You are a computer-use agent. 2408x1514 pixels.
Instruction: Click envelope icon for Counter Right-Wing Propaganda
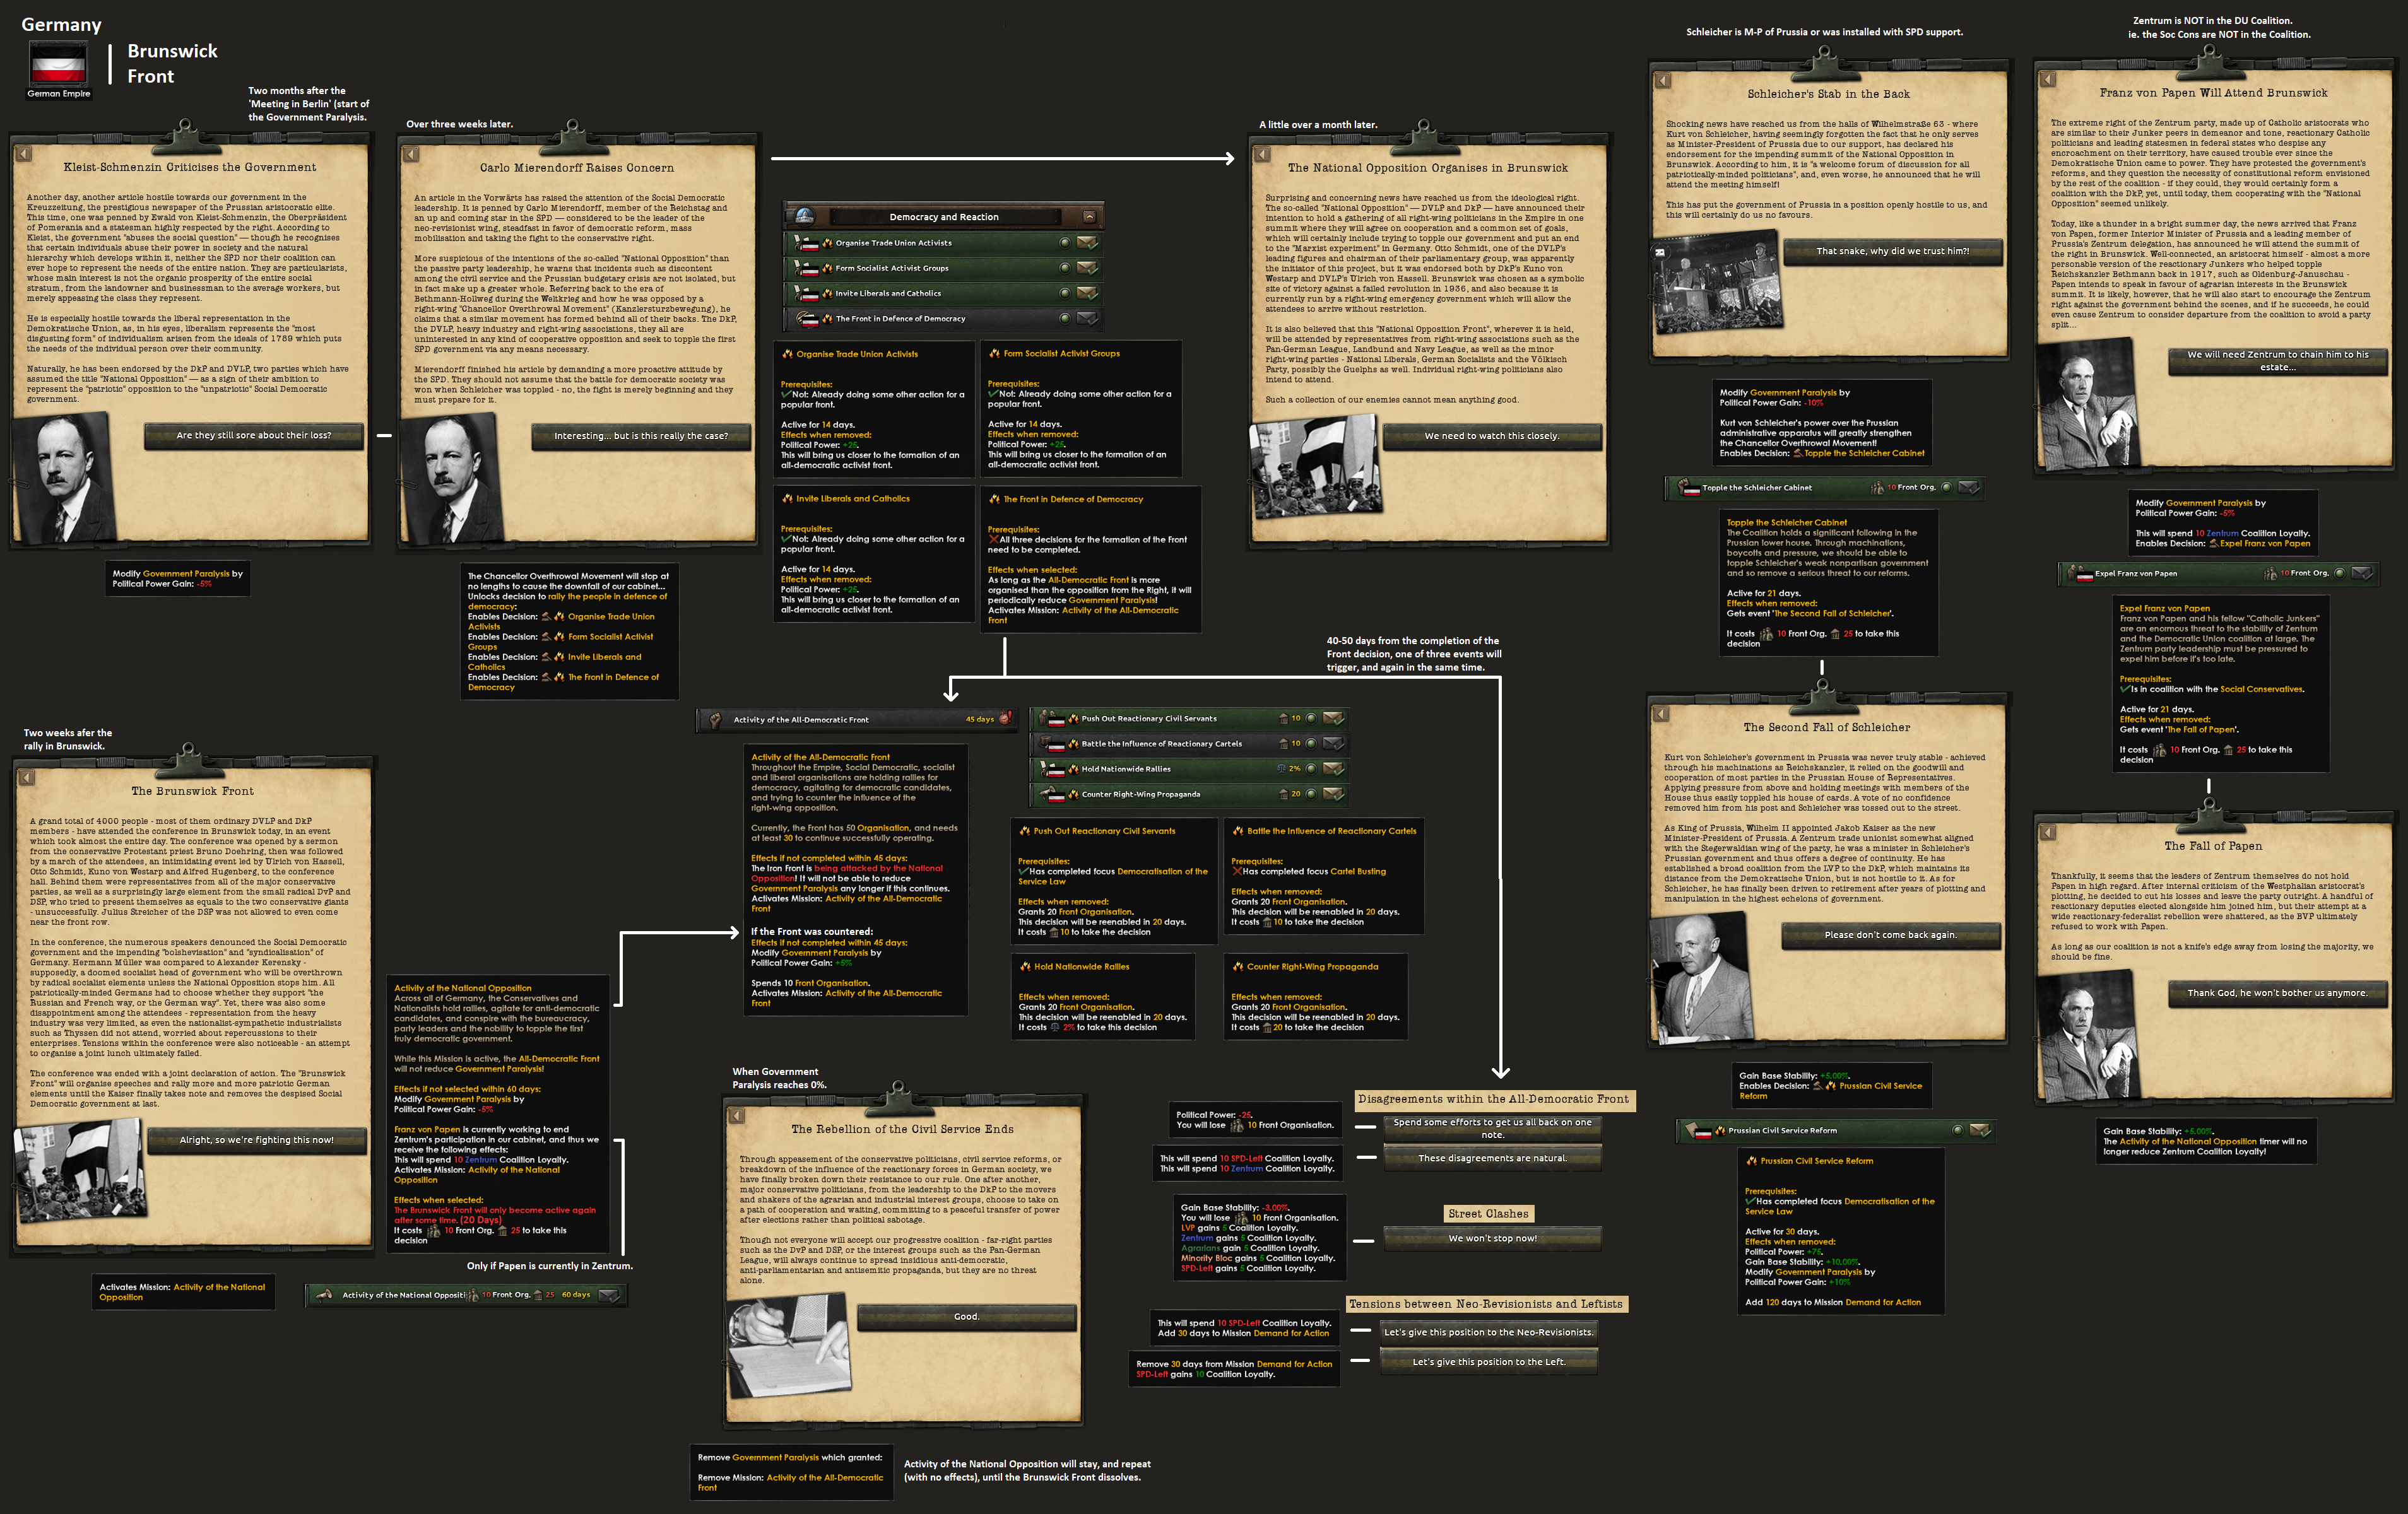(x=1333, y=794)
